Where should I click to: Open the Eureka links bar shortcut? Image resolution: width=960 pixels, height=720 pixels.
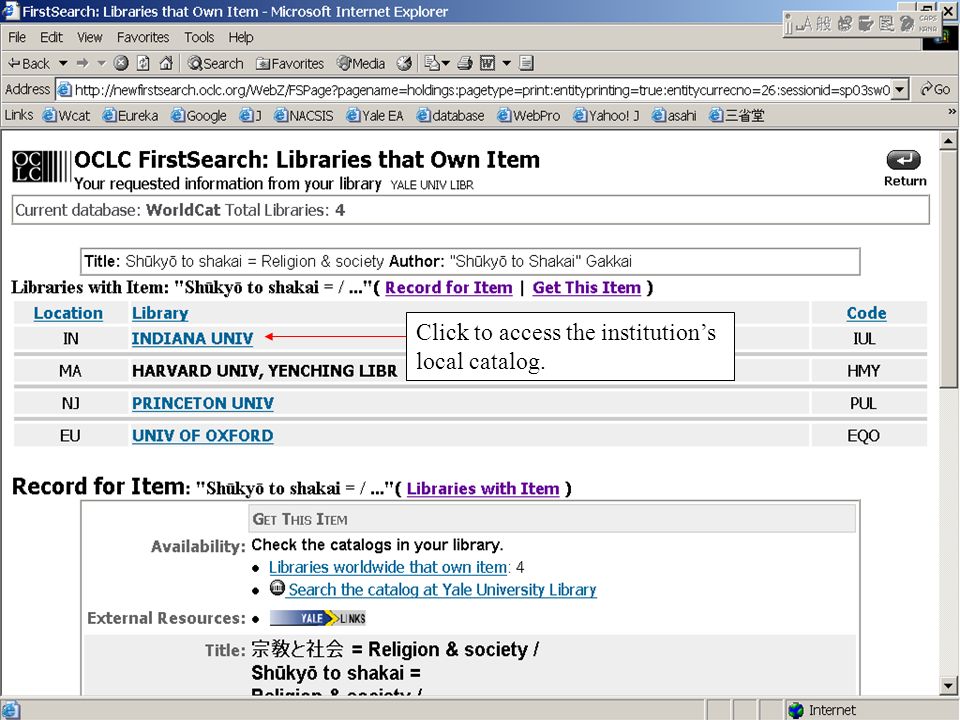pos(130,116)
